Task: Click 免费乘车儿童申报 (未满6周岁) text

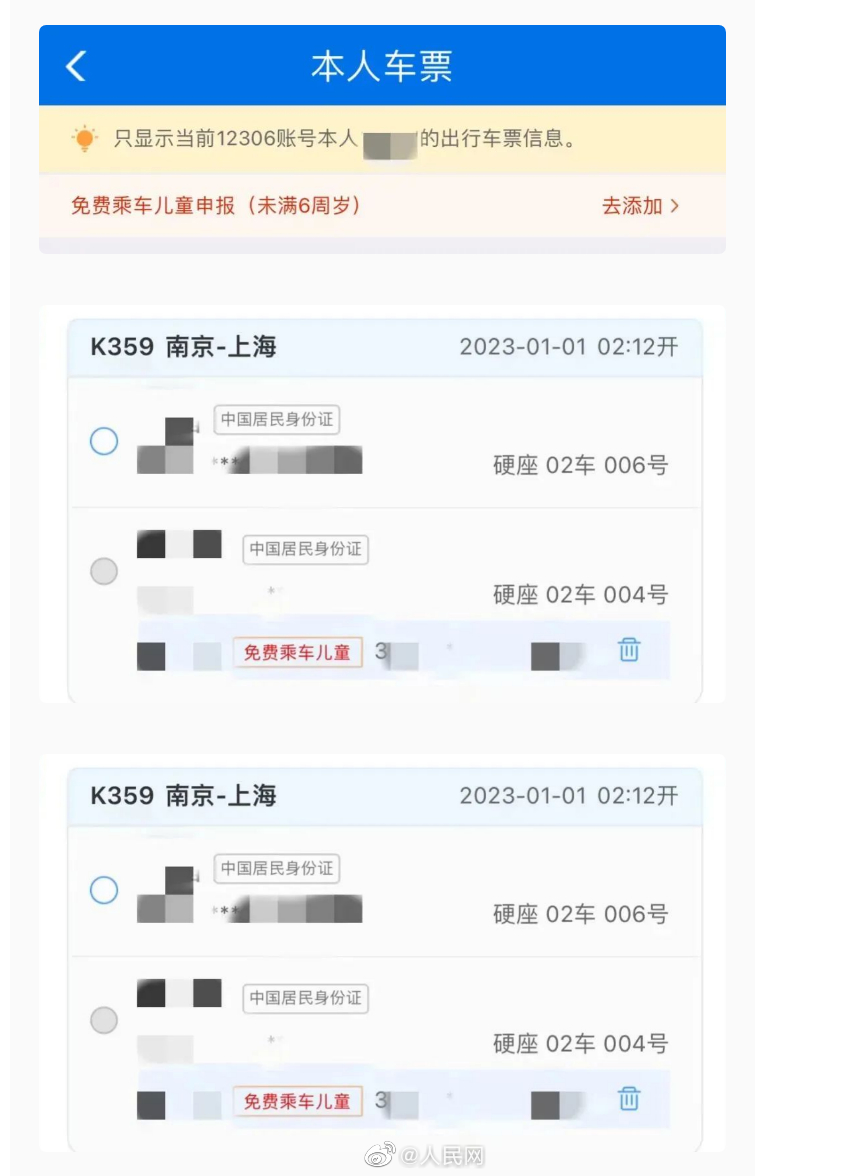Action: [216, 206]
